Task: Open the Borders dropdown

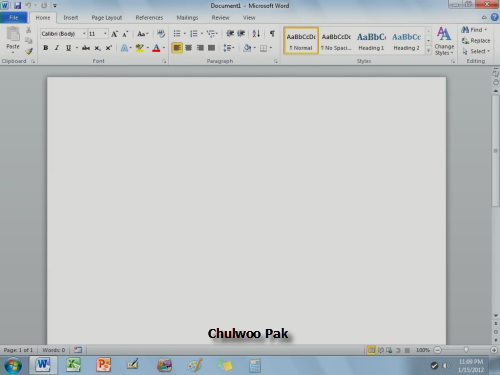Action: [271, 48]
